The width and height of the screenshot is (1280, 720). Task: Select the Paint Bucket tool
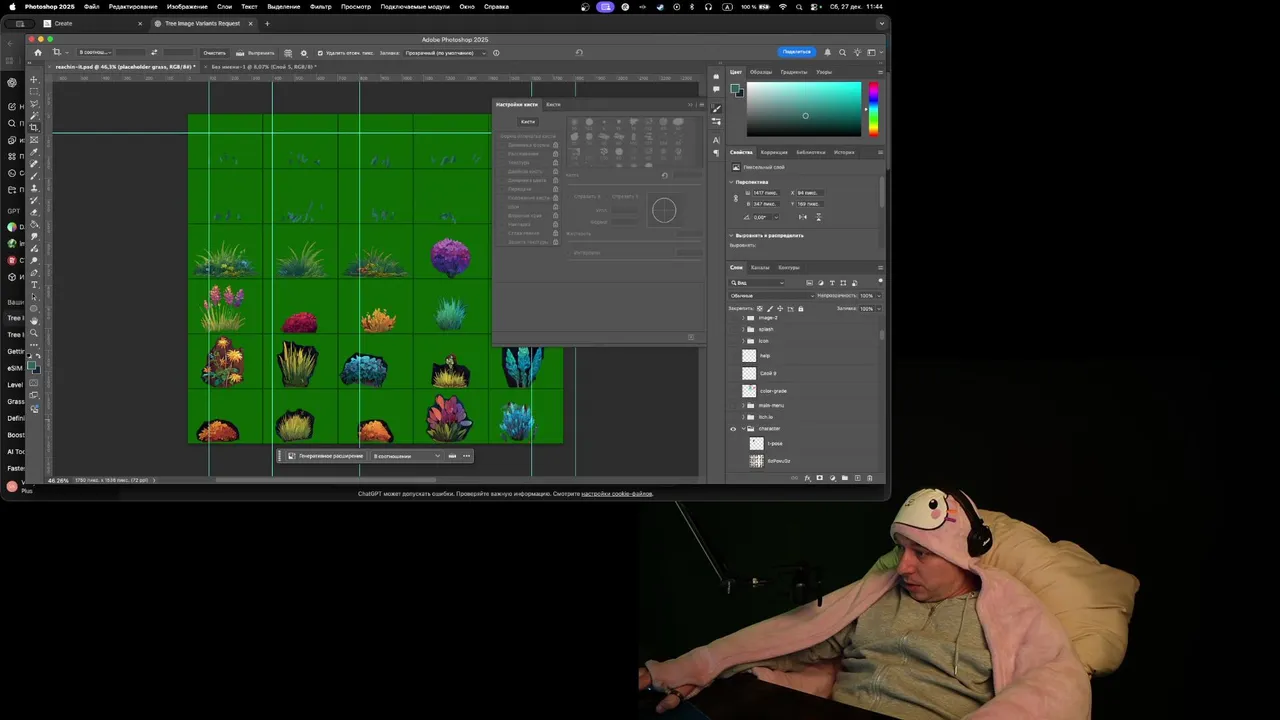point(34,224)
